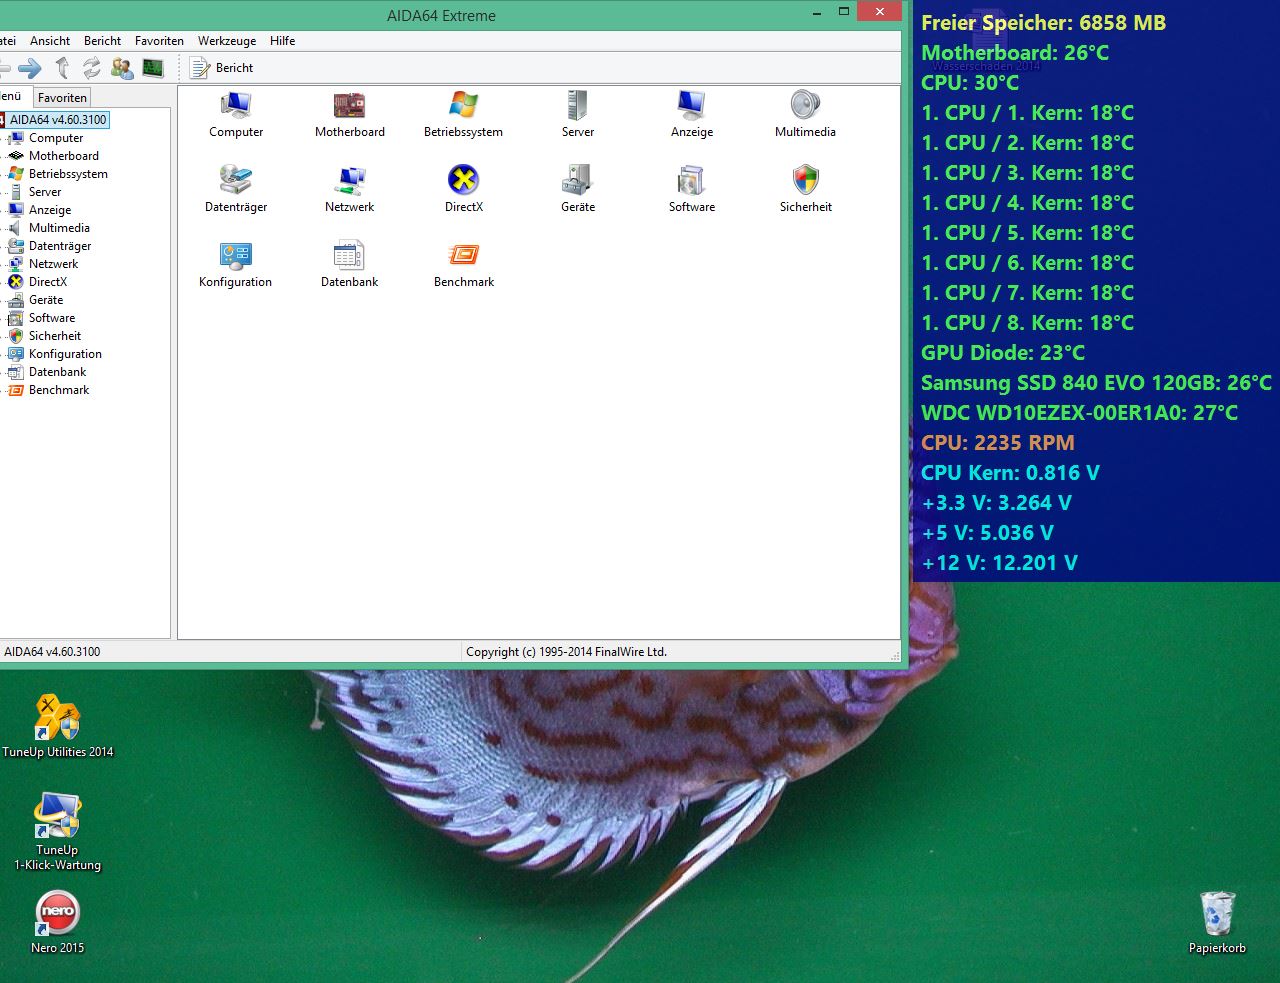Screen dimensions: 1280x983
Task: Select Motherboard in the navigation tree
Action: (x=64, y=156)
